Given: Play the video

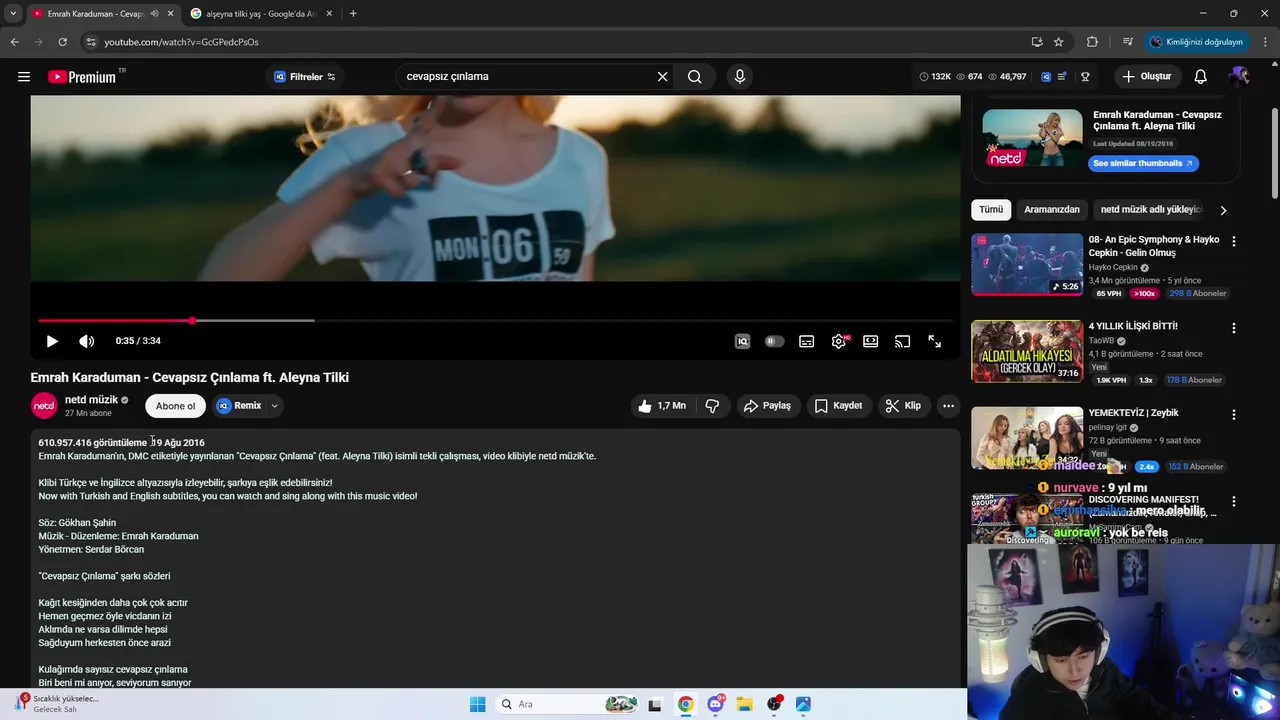Looking at the screenshot, I should [52, 341].
